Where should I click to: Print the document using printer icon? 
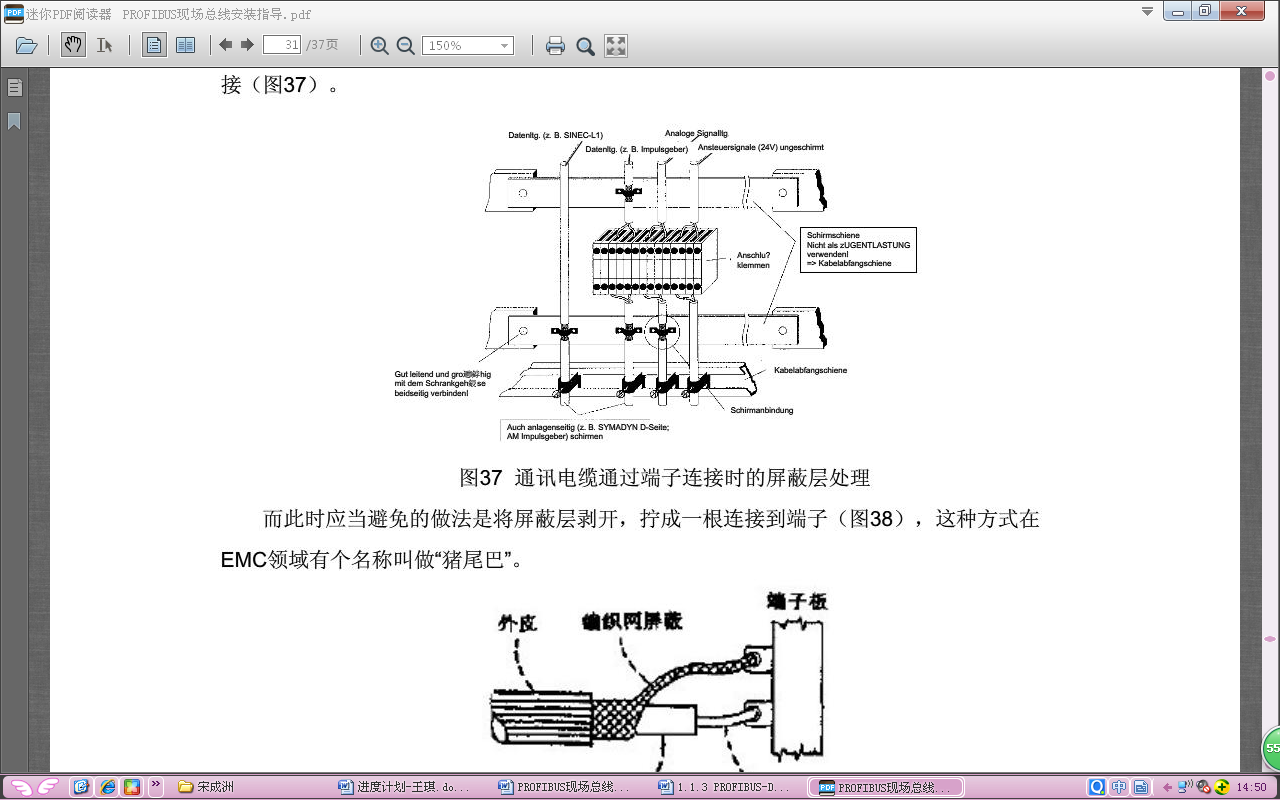555,45
